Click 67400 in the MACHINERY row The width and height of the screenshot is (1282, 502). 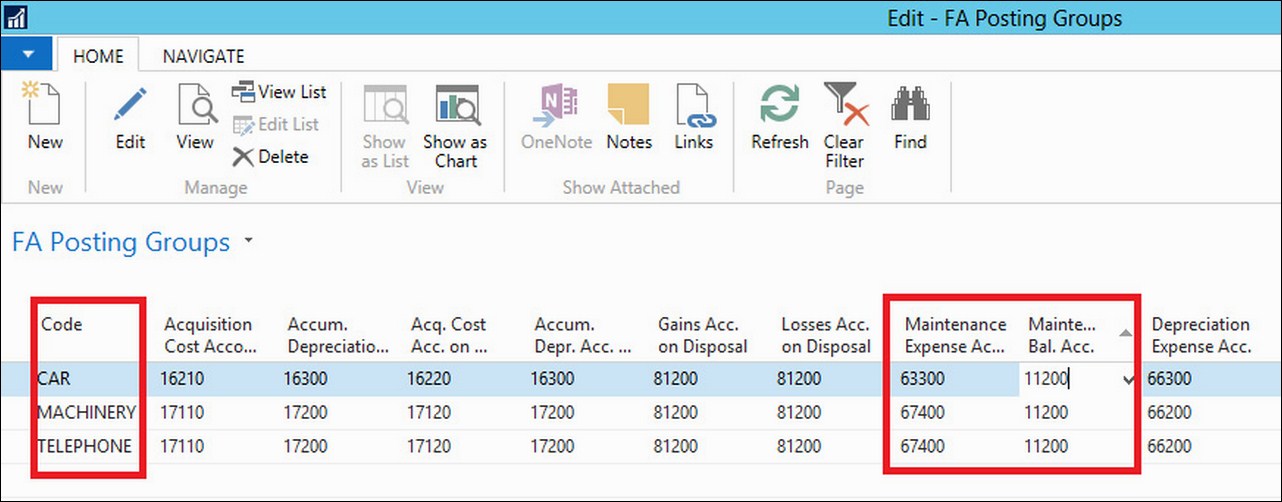coord(924,412)
